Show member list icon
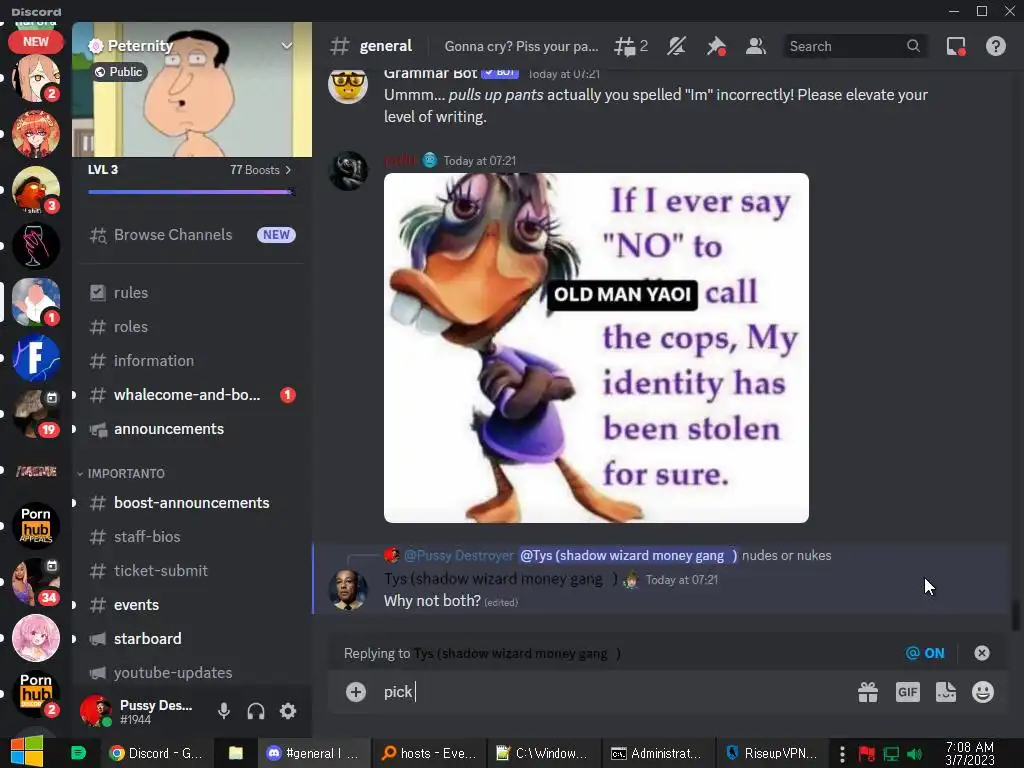The image size is (1024, 768). 756,46
